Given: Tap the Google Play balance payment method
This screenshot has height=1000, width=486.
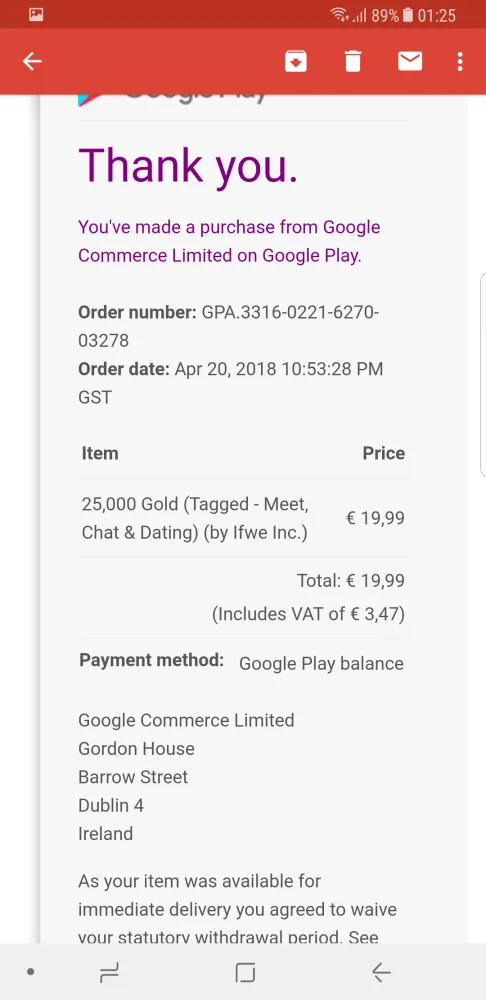Looking at the screenshot, I should (x=321, y=664).
